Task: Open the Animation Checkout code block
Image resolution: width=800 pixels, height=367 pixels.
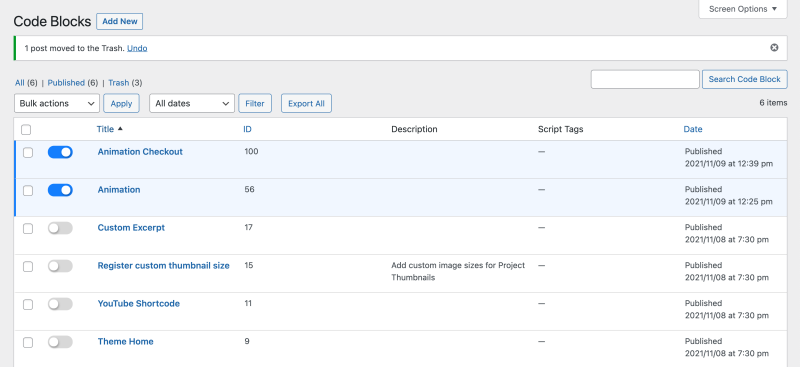Action: (x=140, y=152)
